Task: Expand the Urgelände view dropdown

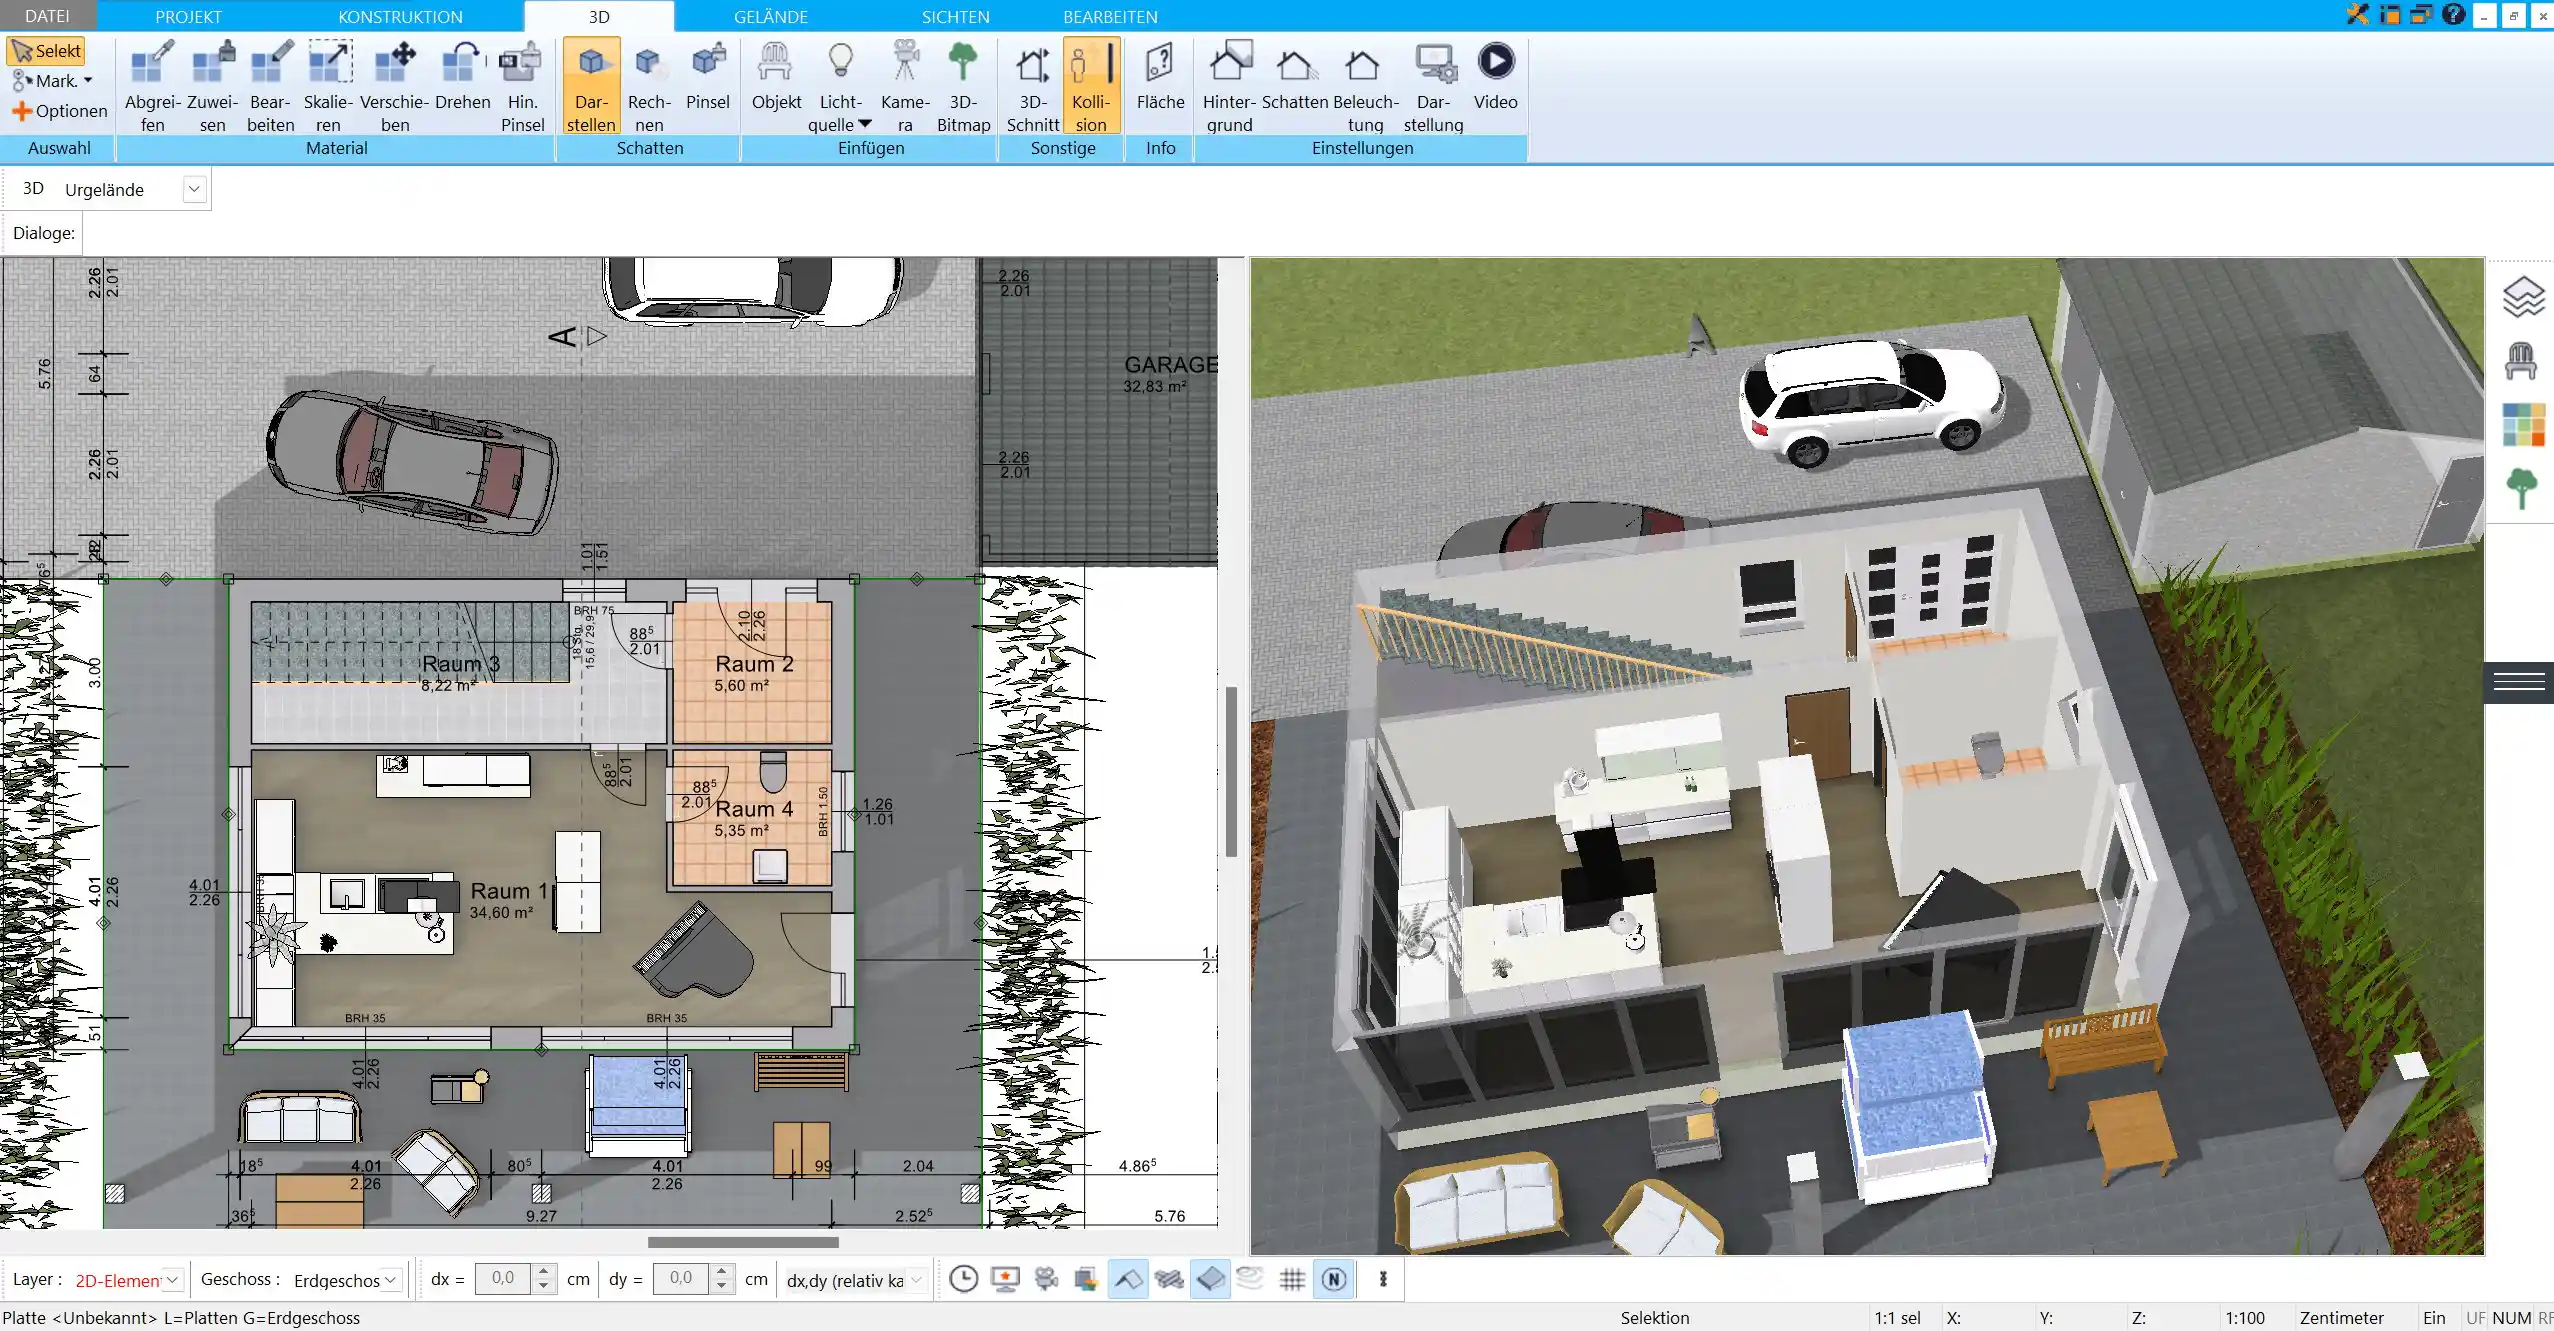Action: [194, 189]
